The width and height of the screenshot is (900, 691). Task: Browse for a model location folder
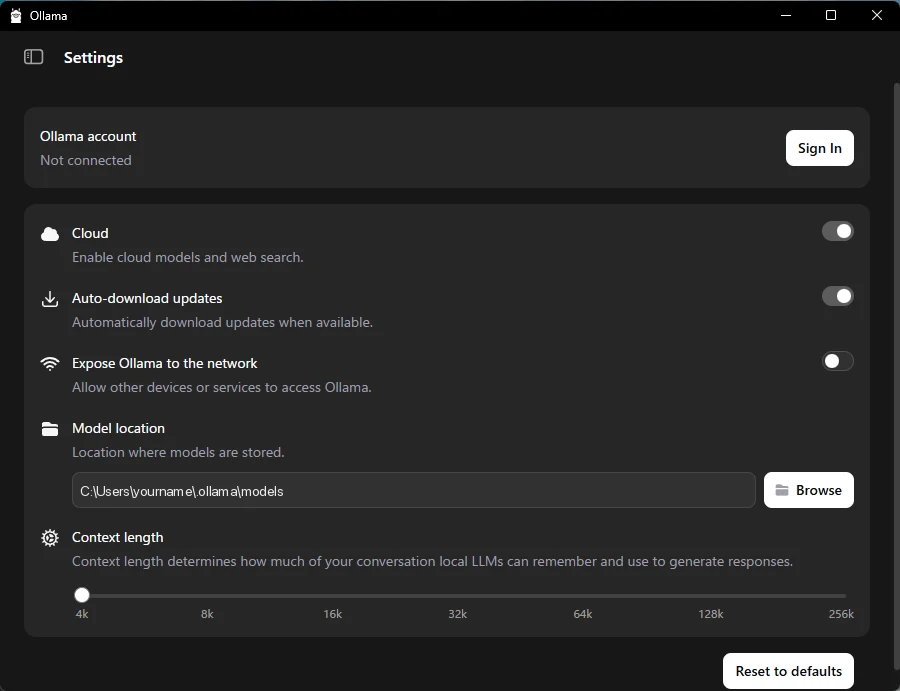809,490
